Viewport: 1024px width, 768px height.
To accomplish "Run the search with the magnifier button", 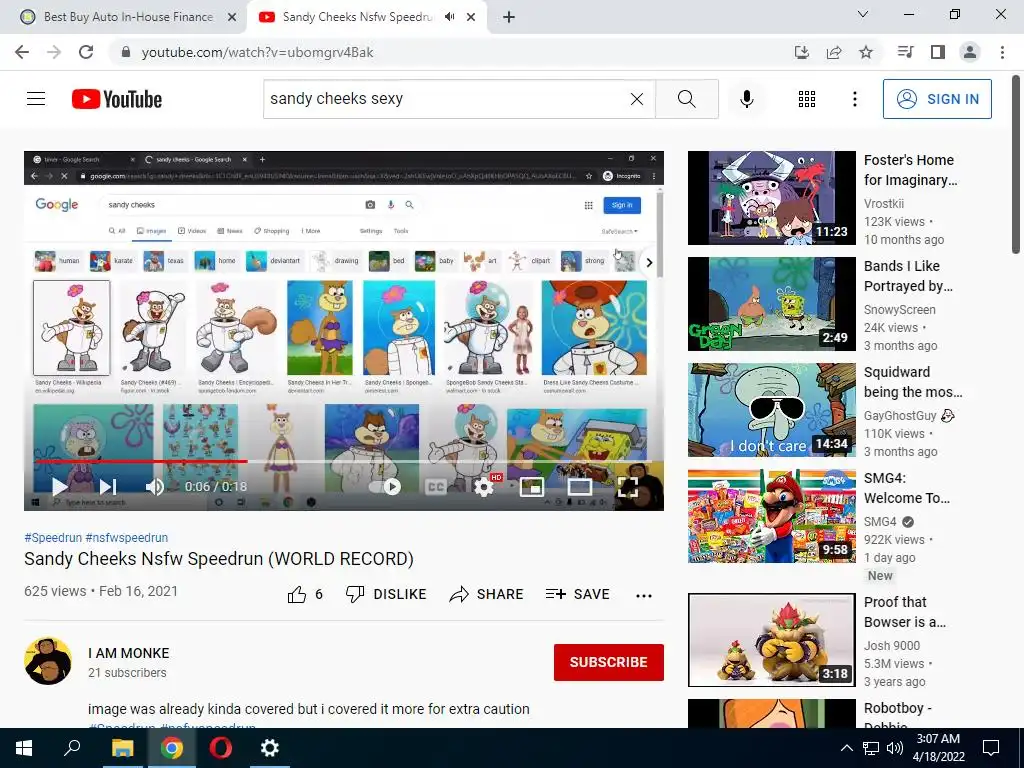I will coord(686,99).
